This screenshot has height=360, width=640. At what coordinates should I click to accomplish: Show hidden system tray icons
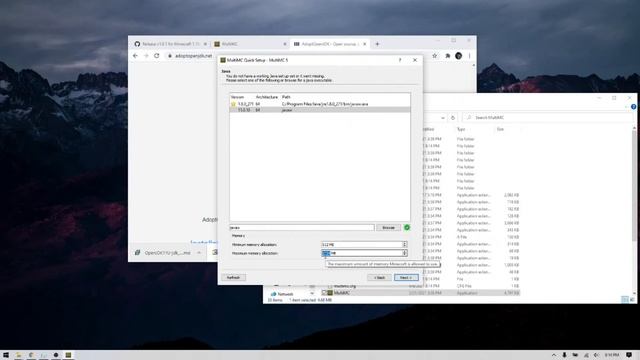click(x=554, y=355)
